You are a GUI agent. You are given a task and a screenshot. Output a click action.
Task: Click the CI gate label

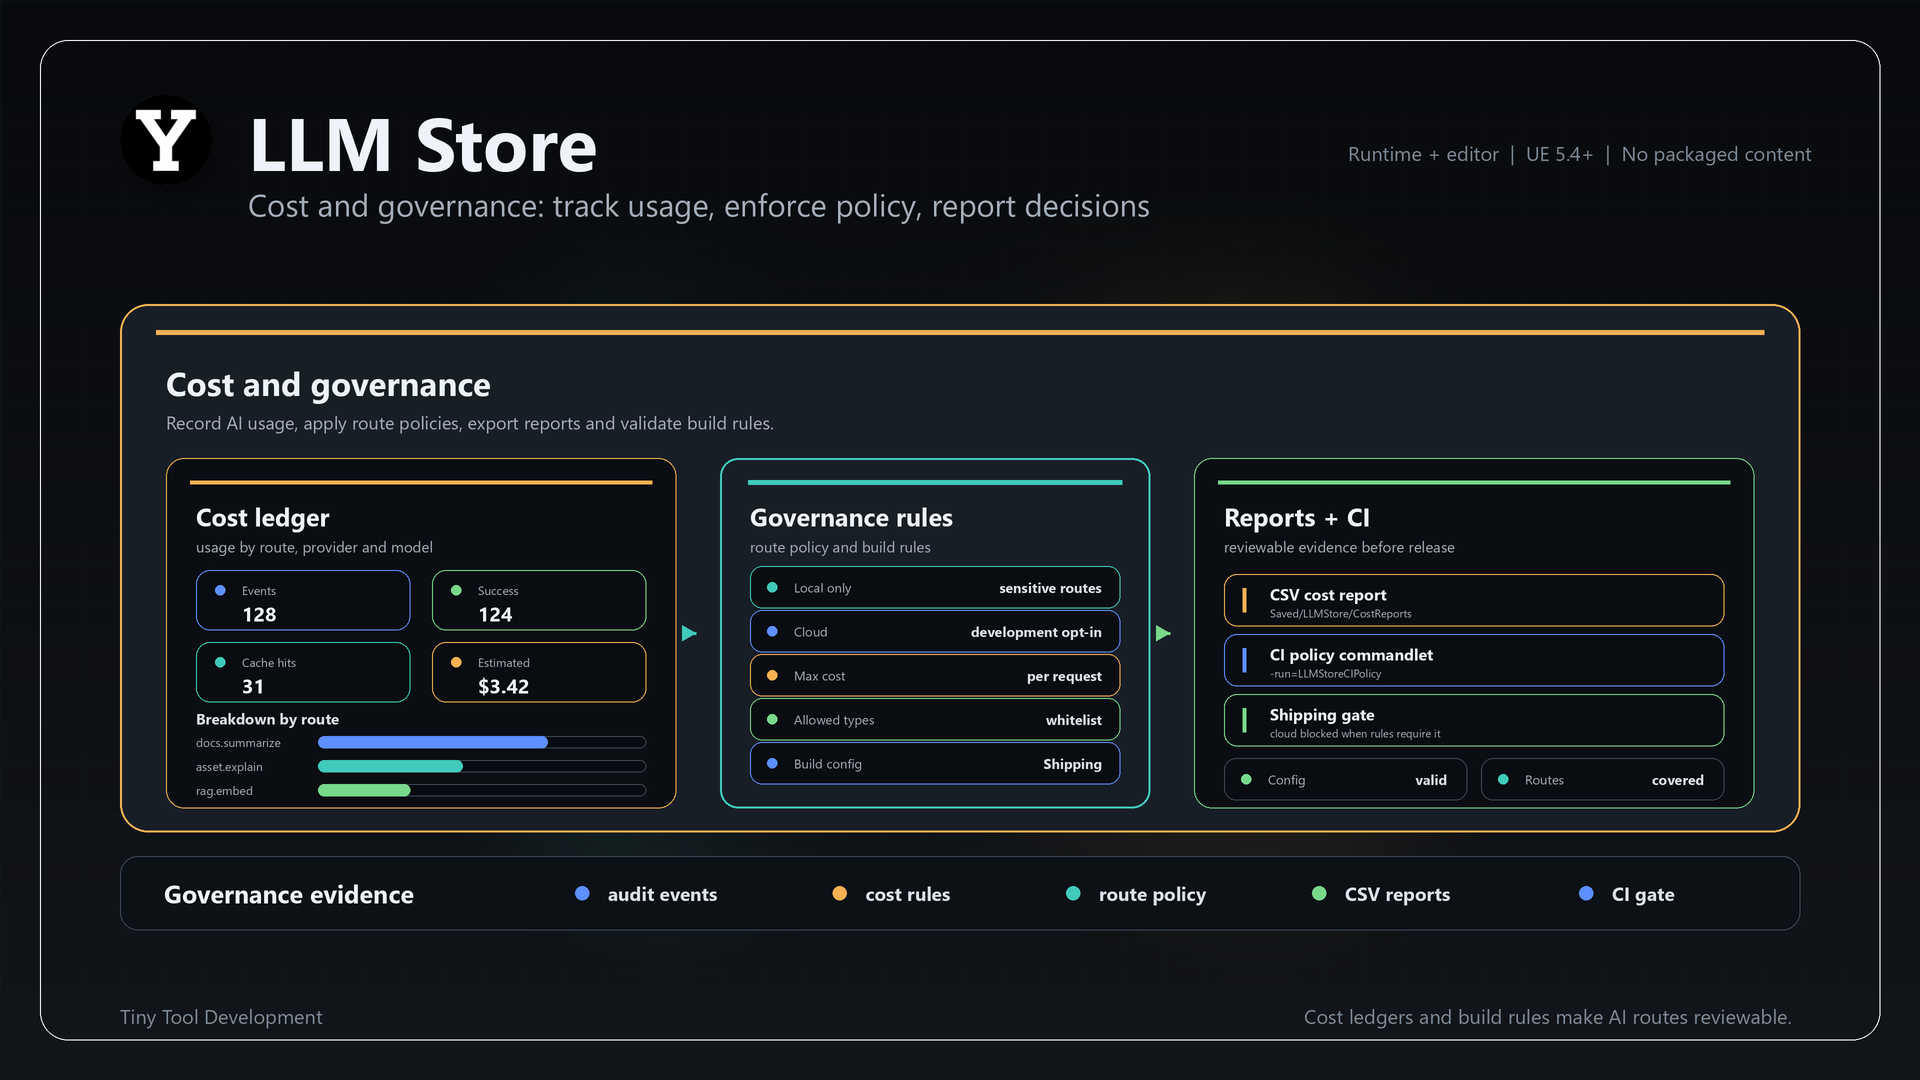coord(1643,895)
